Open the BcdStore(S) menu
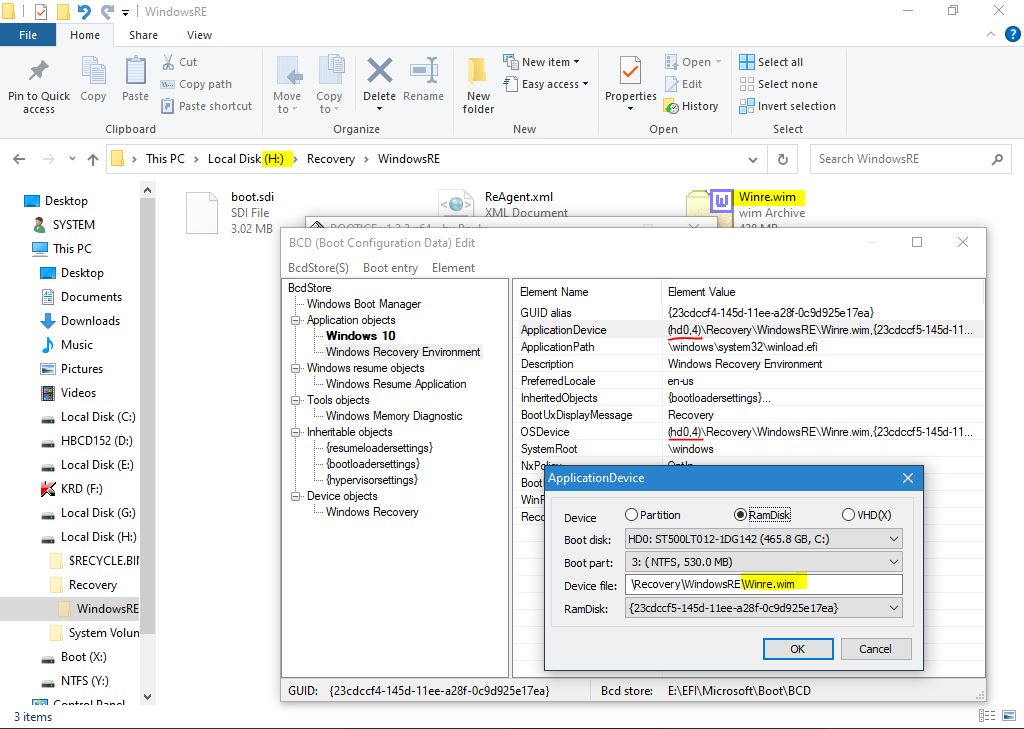This screenshot has width=1024, height=729. [x=318, y=268]
